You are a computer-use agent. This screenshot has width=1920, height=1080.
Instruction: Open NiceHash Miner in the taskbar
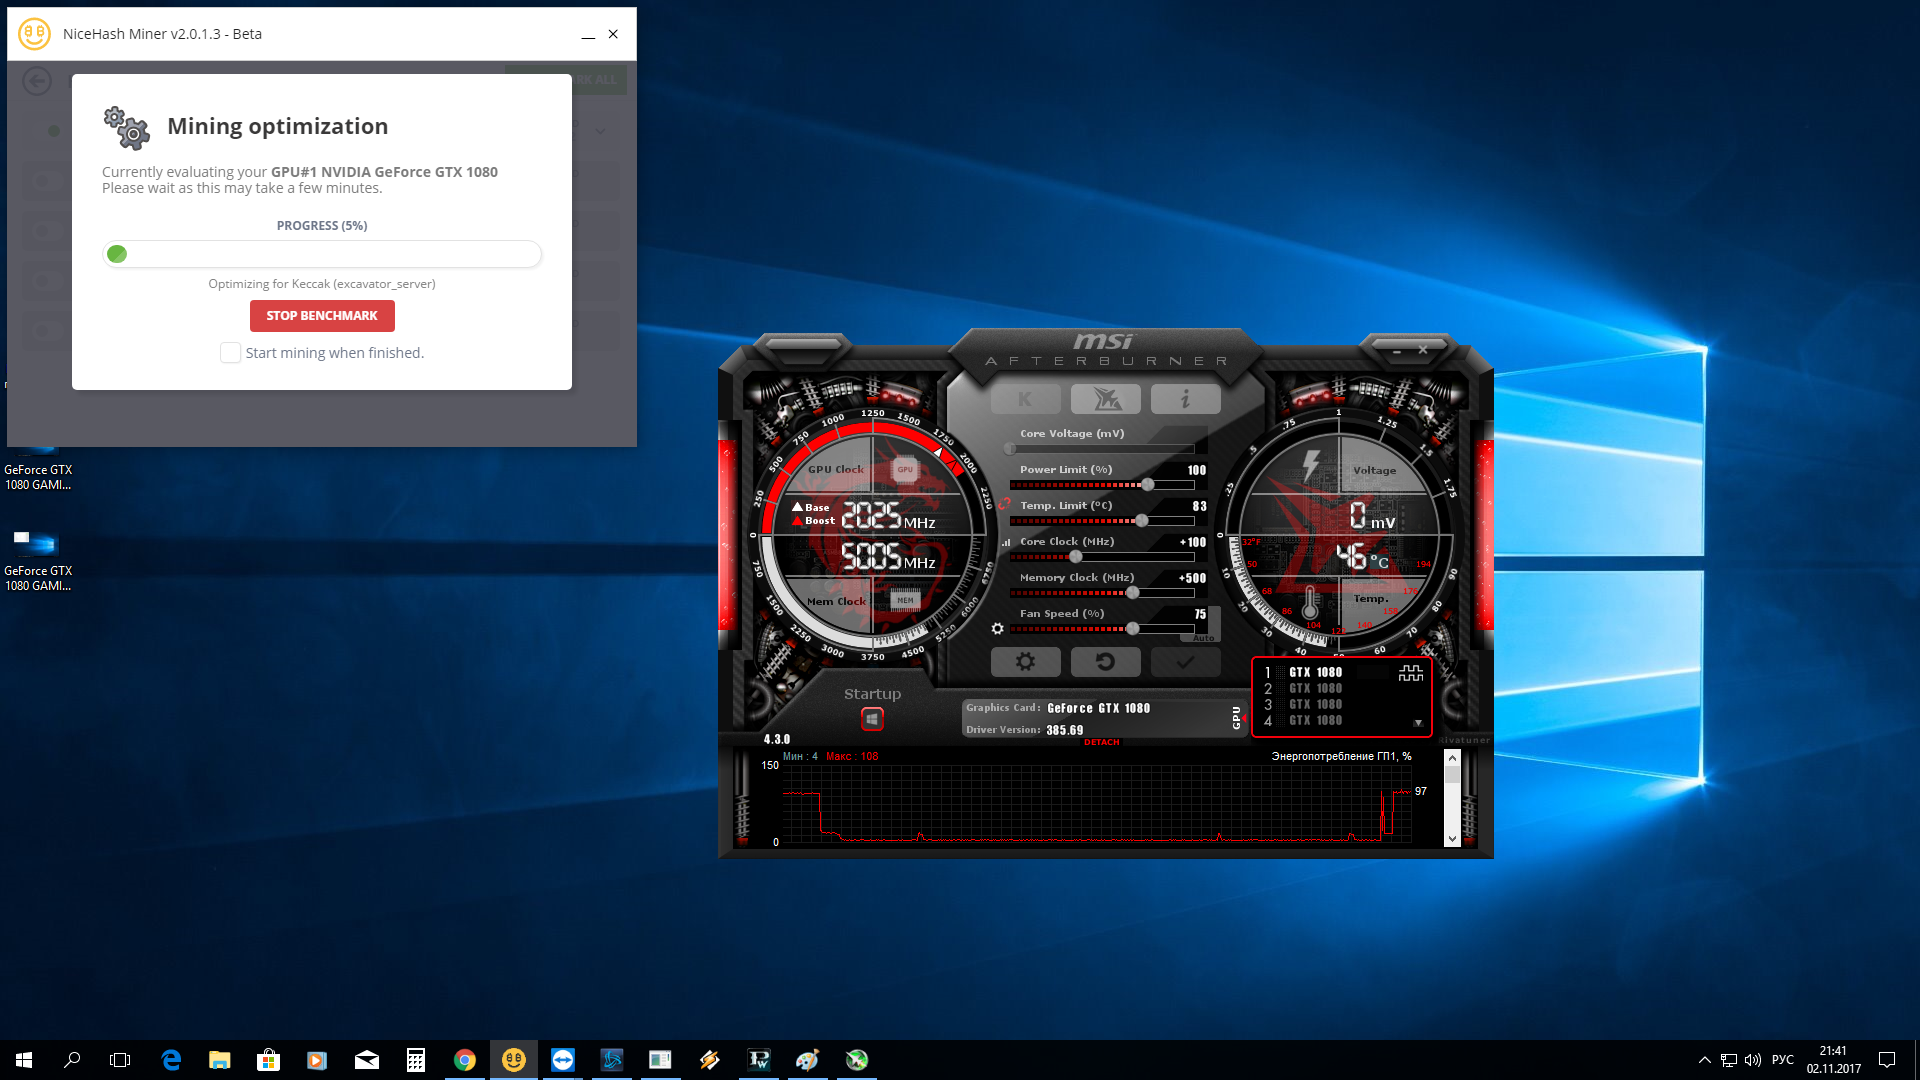coord(514,1060)
